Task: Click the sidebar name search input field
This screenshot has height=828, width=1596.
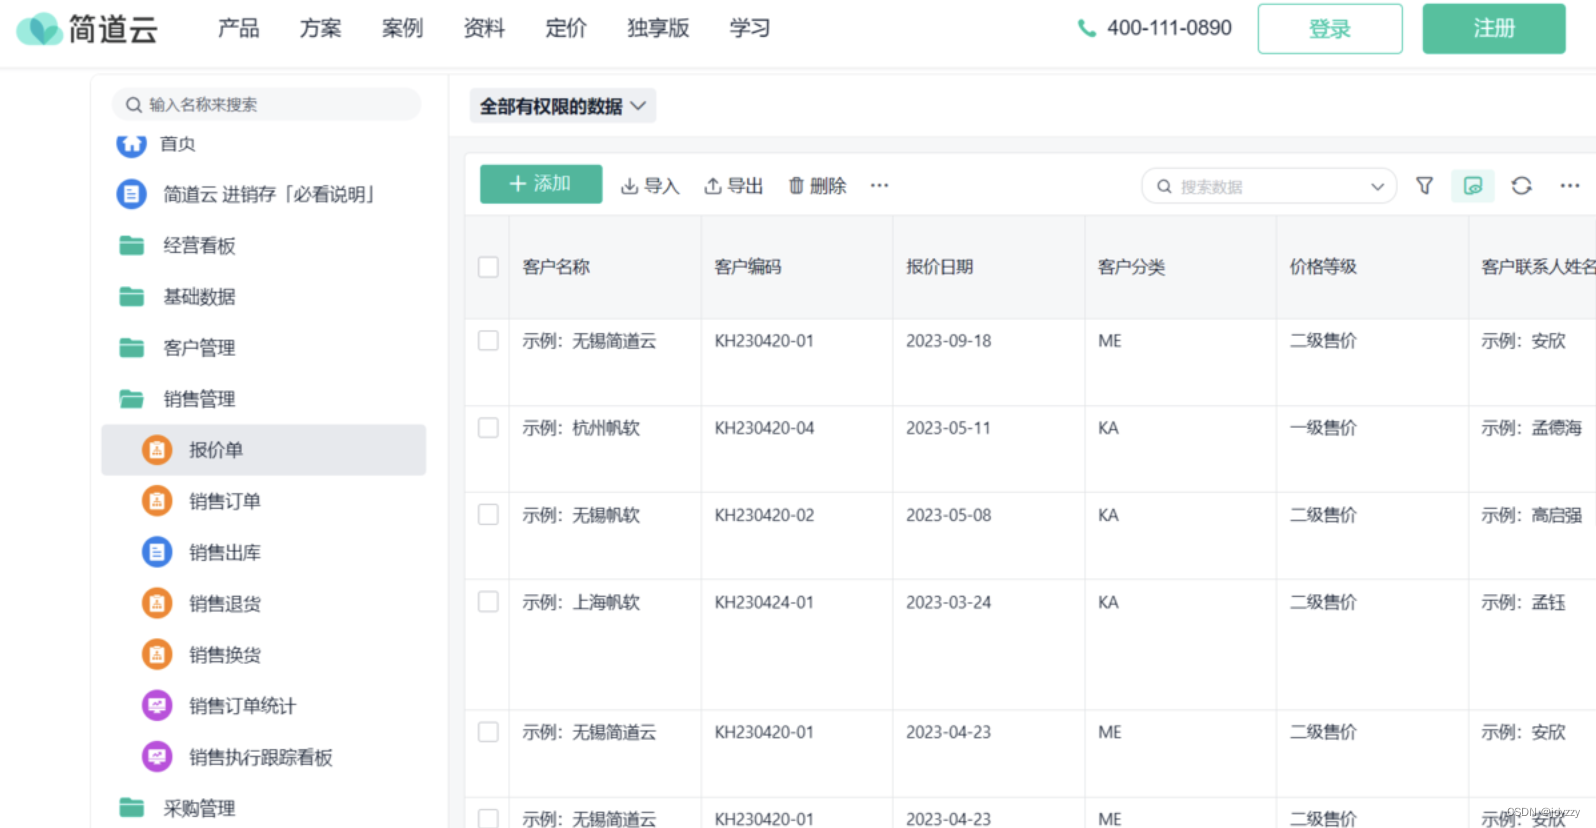Action: [280, 104]
